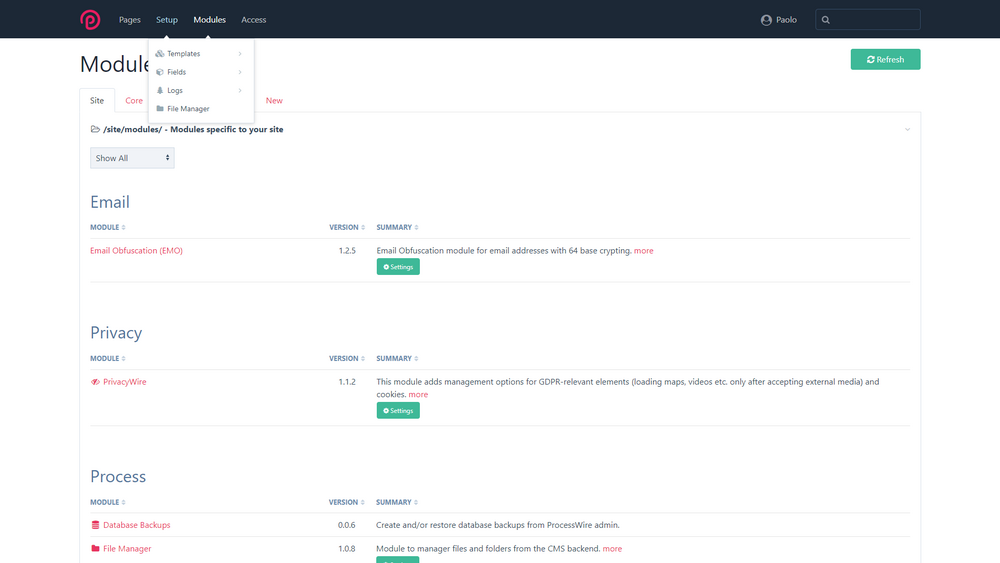This screenshot has height=563, width=1000.
Task: Open Fields submenu in Setup dropdown
Action: tap(177, 72)
